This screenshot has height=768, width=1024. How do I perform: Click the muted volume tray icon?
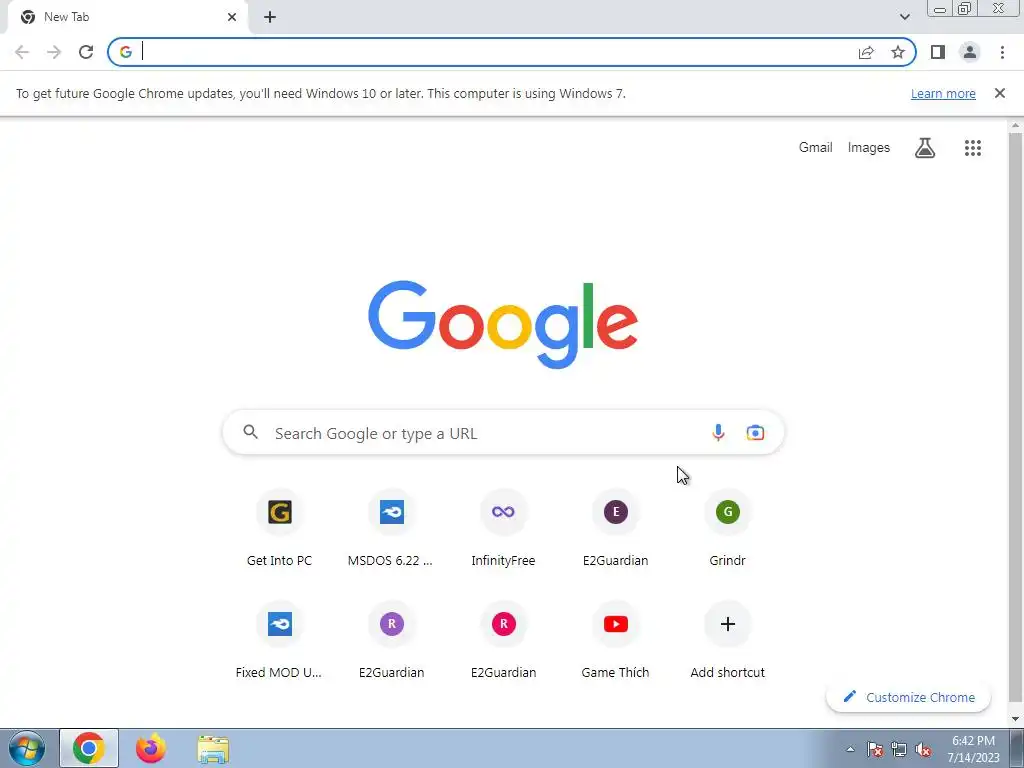tap(923, 750)
